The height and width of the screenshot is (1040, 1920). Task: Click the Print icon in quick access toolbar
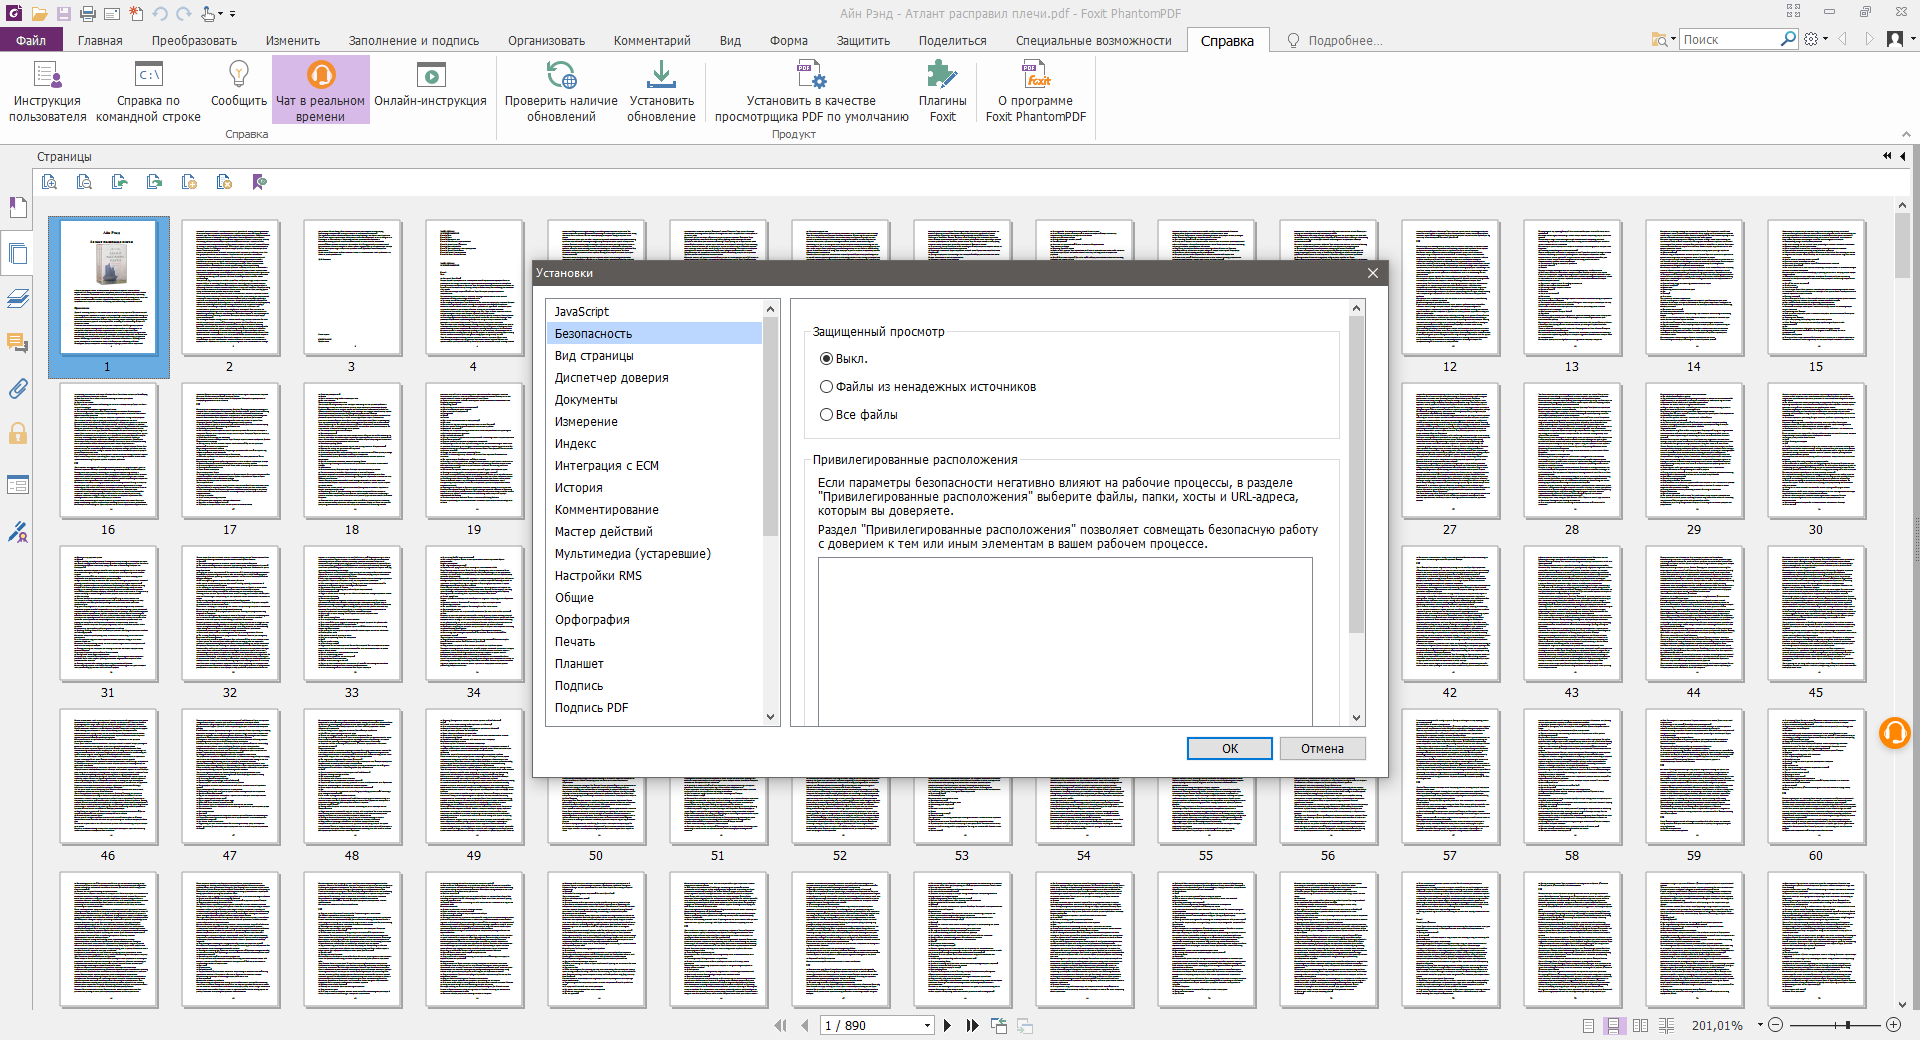(x=88, y=14)
